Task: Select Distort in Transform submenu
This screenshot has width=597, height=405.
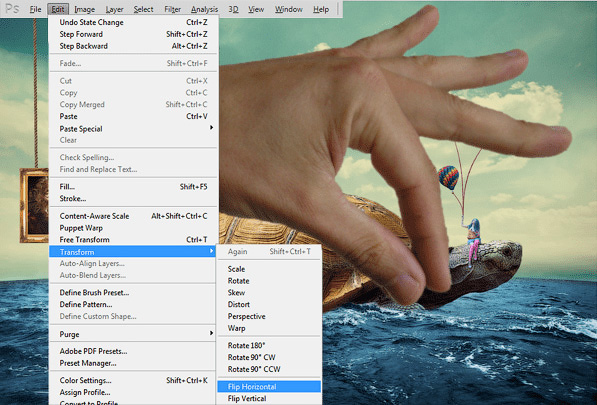Action: [269, 304]
